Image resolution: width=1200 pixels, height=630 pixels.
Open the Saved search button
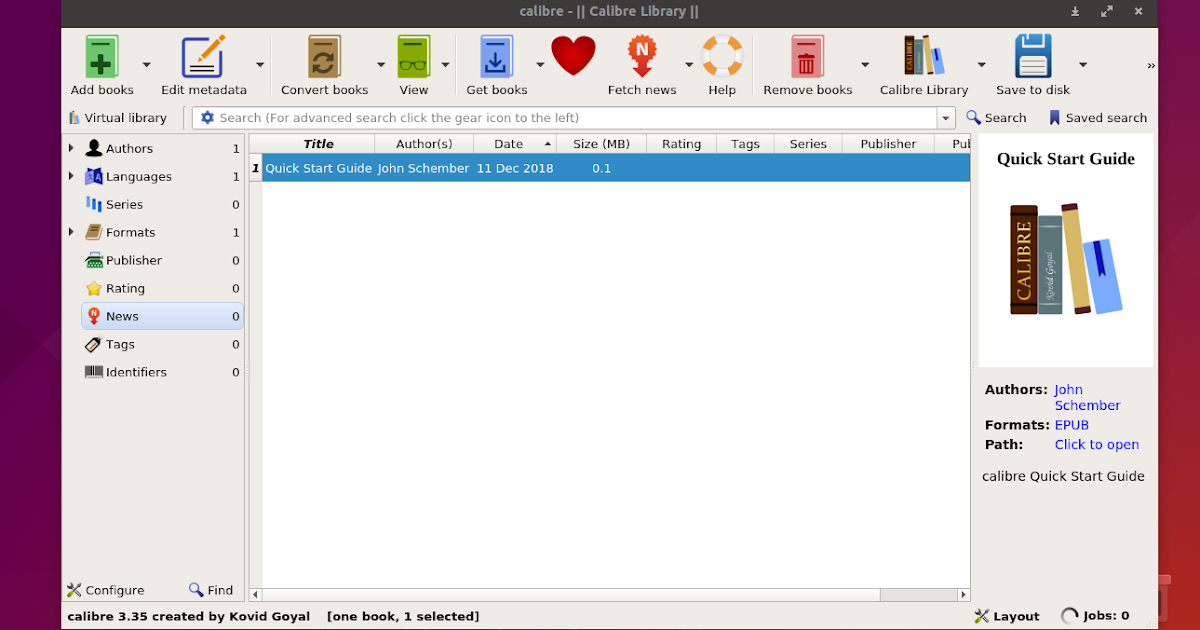1097,118
